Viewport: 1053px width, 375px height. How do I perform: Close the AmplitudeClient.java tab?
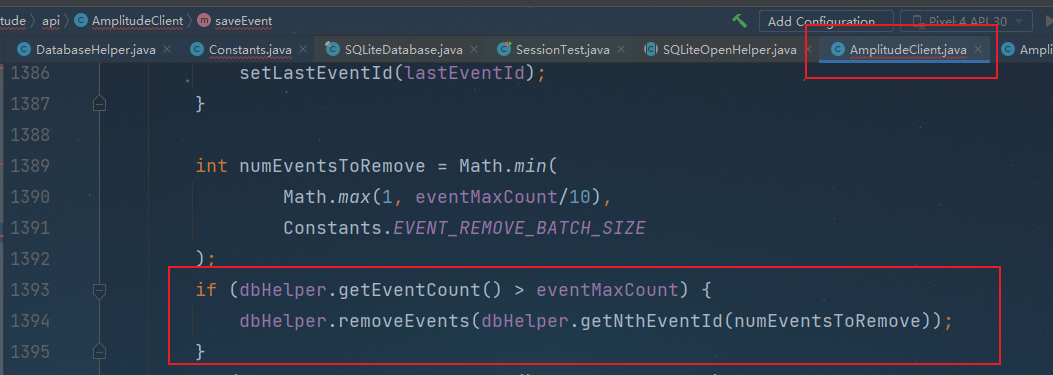(x=978, y=49)
